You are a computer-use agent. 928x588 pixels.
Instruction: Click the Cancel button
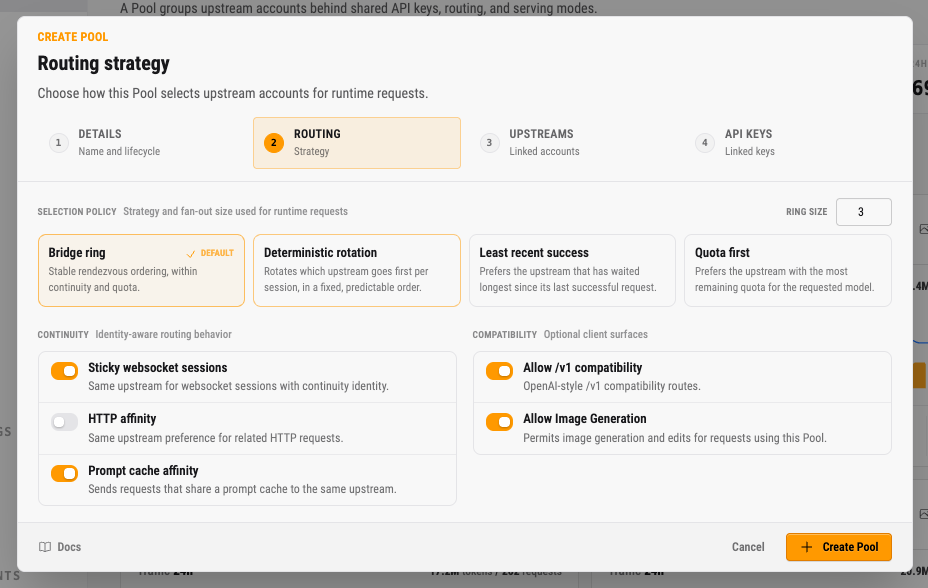click(748, 547)
